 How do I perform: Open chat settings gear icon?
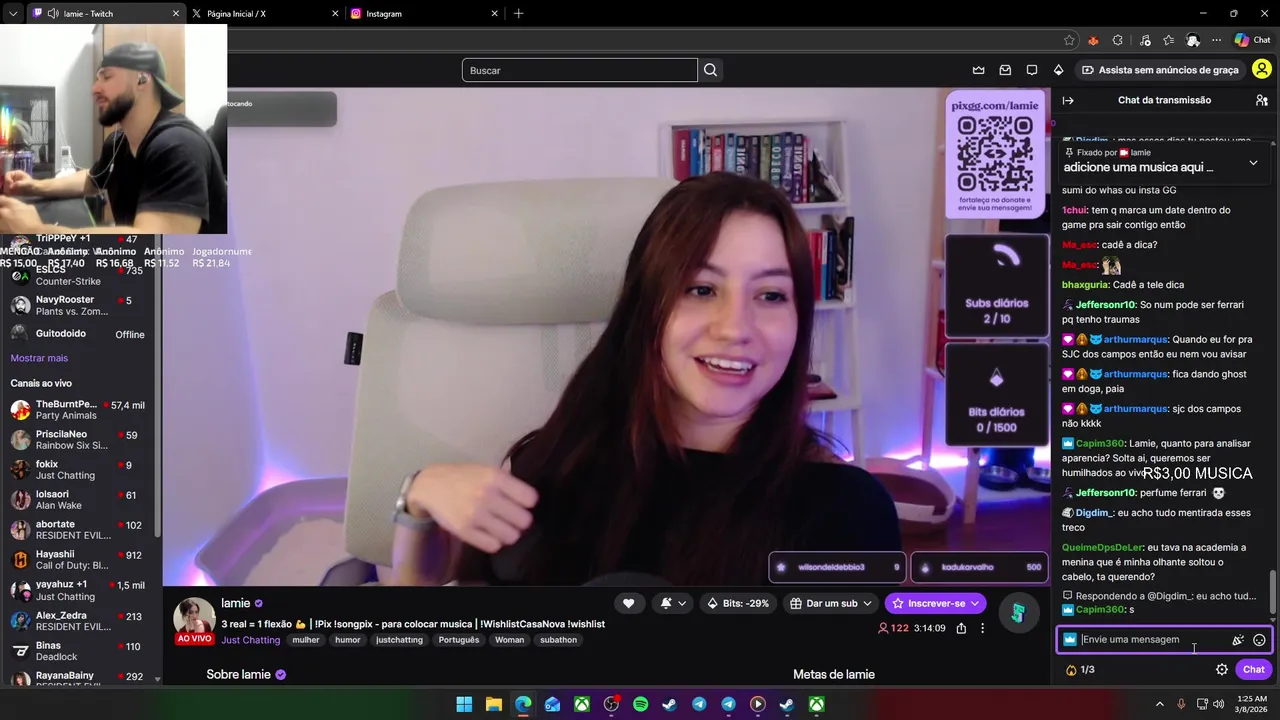click(x=1222, y=670)
